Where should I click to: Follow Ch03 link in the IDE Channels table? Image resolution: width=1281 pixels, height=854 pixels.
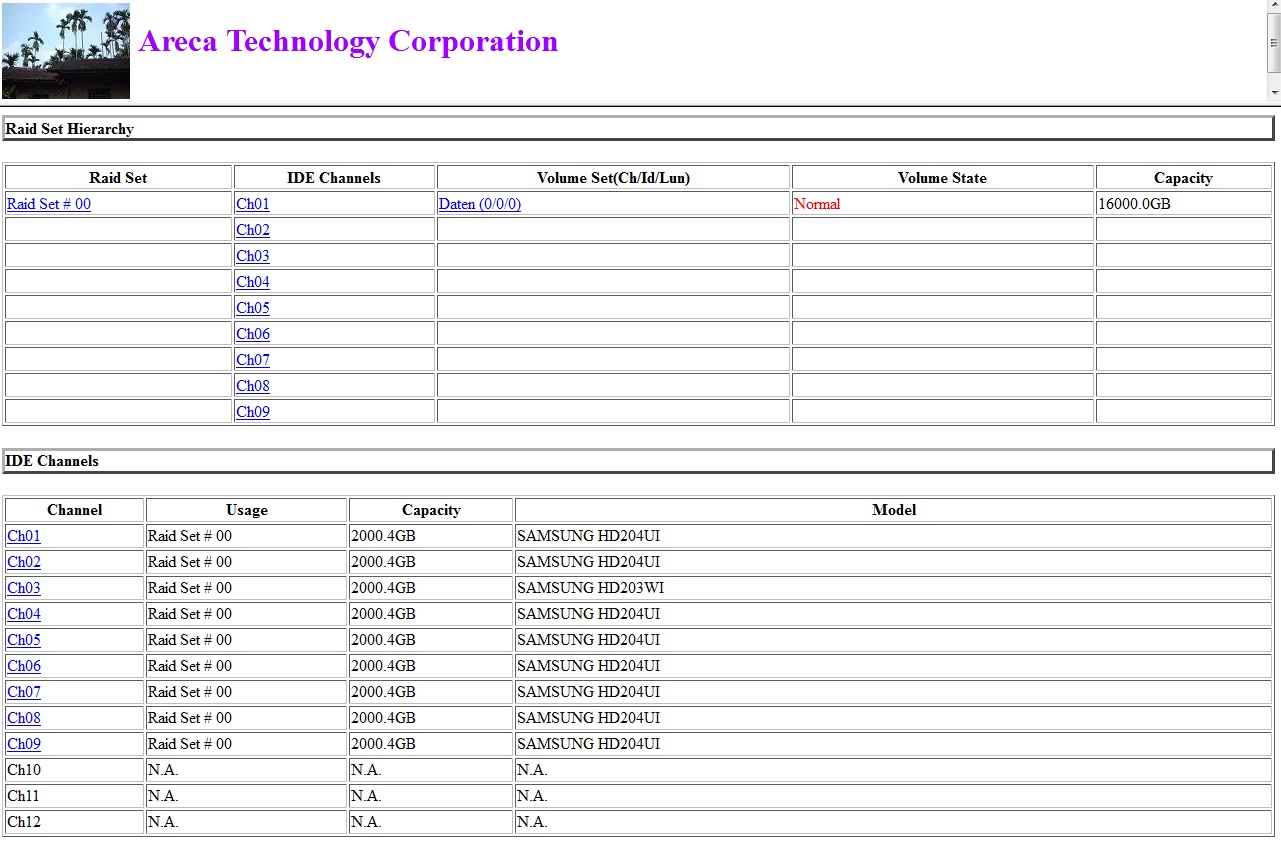(x=24, y=588)
